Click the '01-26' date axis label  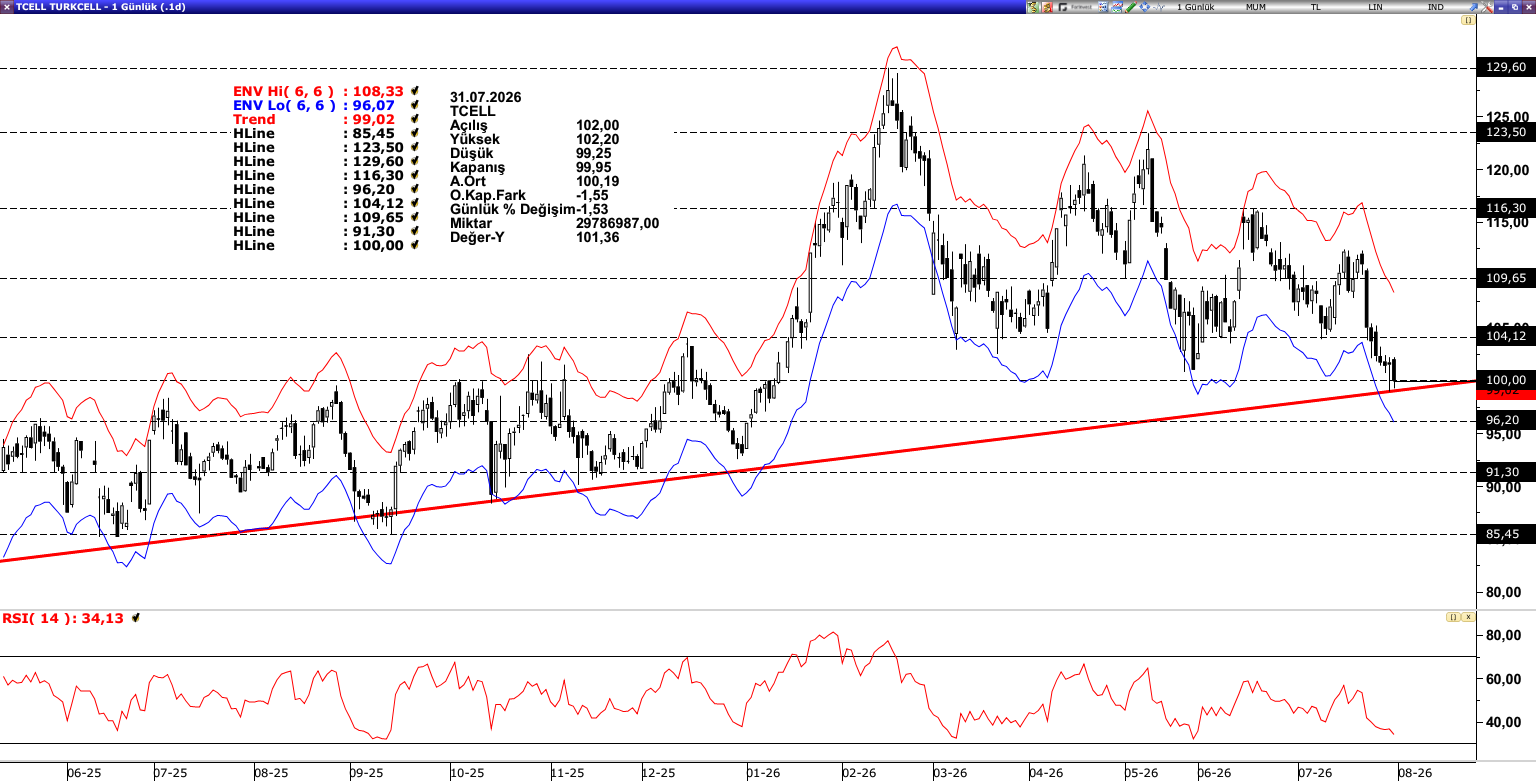click(764, 773)
